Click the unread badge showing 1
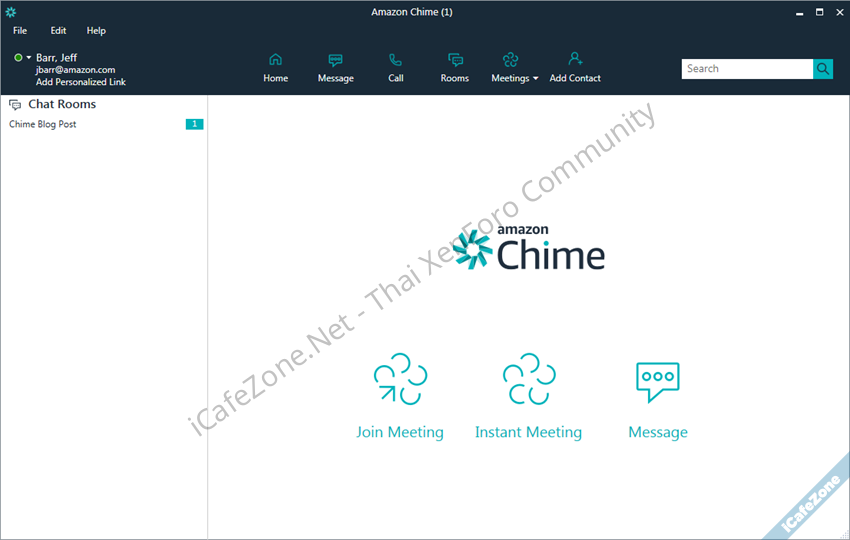850x540 pixels. point(195,124)
